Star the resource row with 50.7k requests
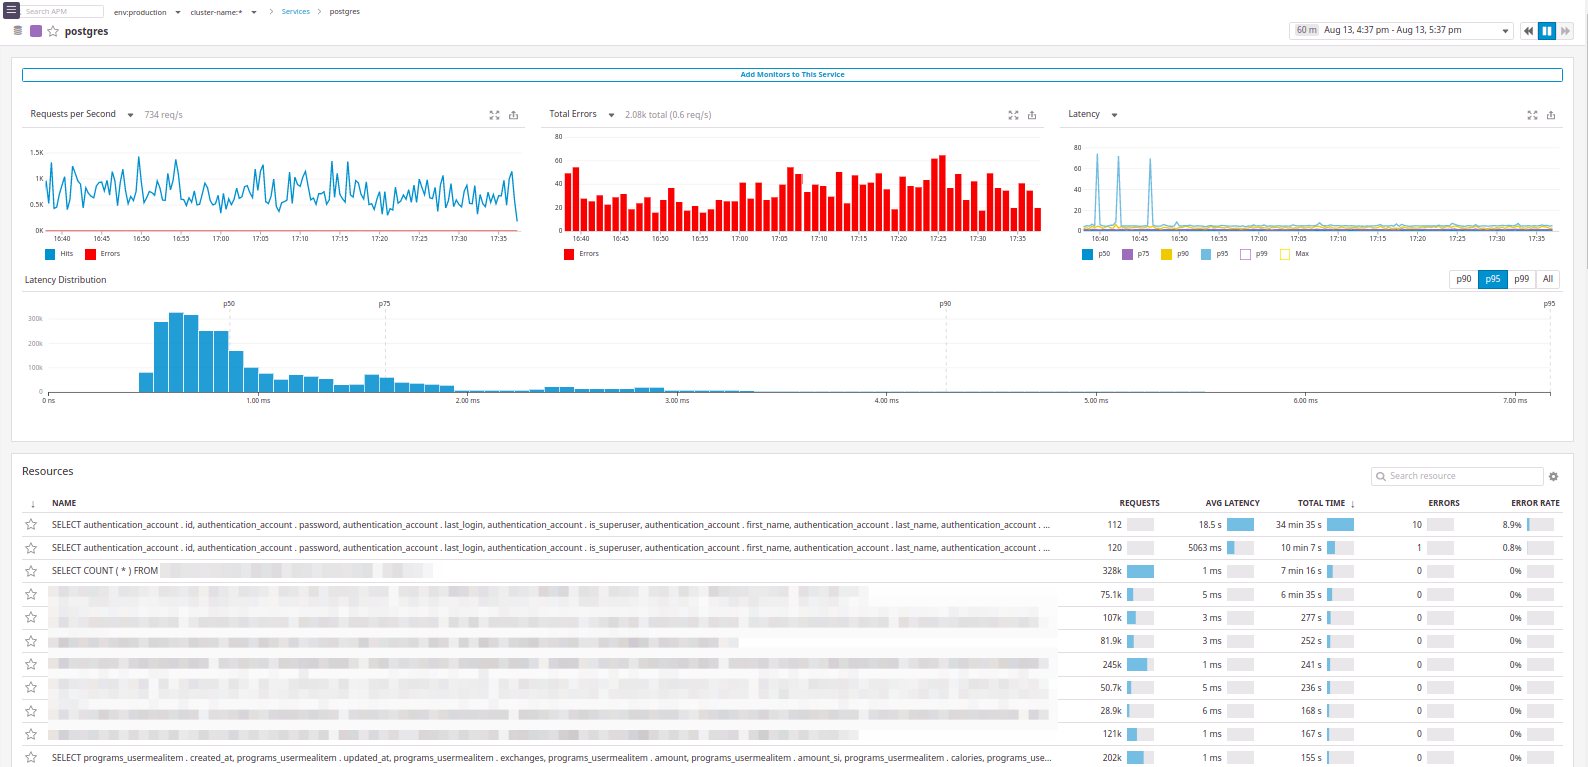This screenshot has width=1588, height=767. tap(31, 687)
